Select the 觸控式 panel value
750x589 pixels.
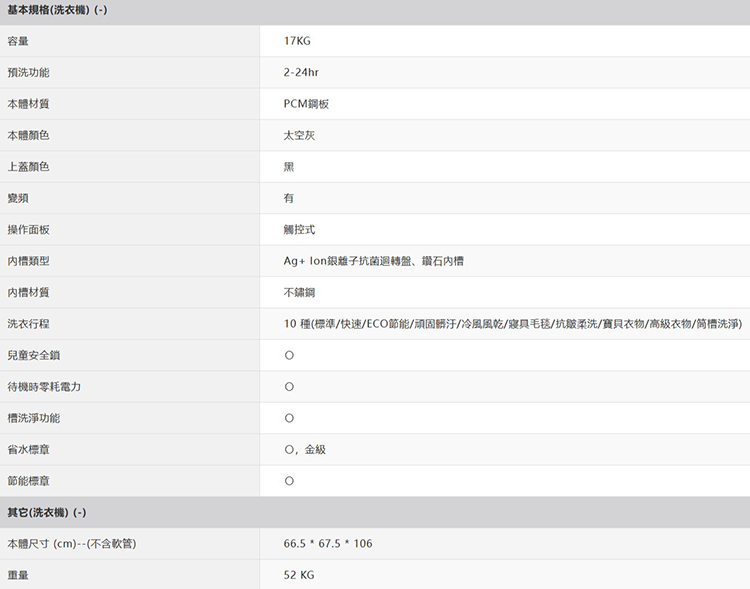point(300,230)
